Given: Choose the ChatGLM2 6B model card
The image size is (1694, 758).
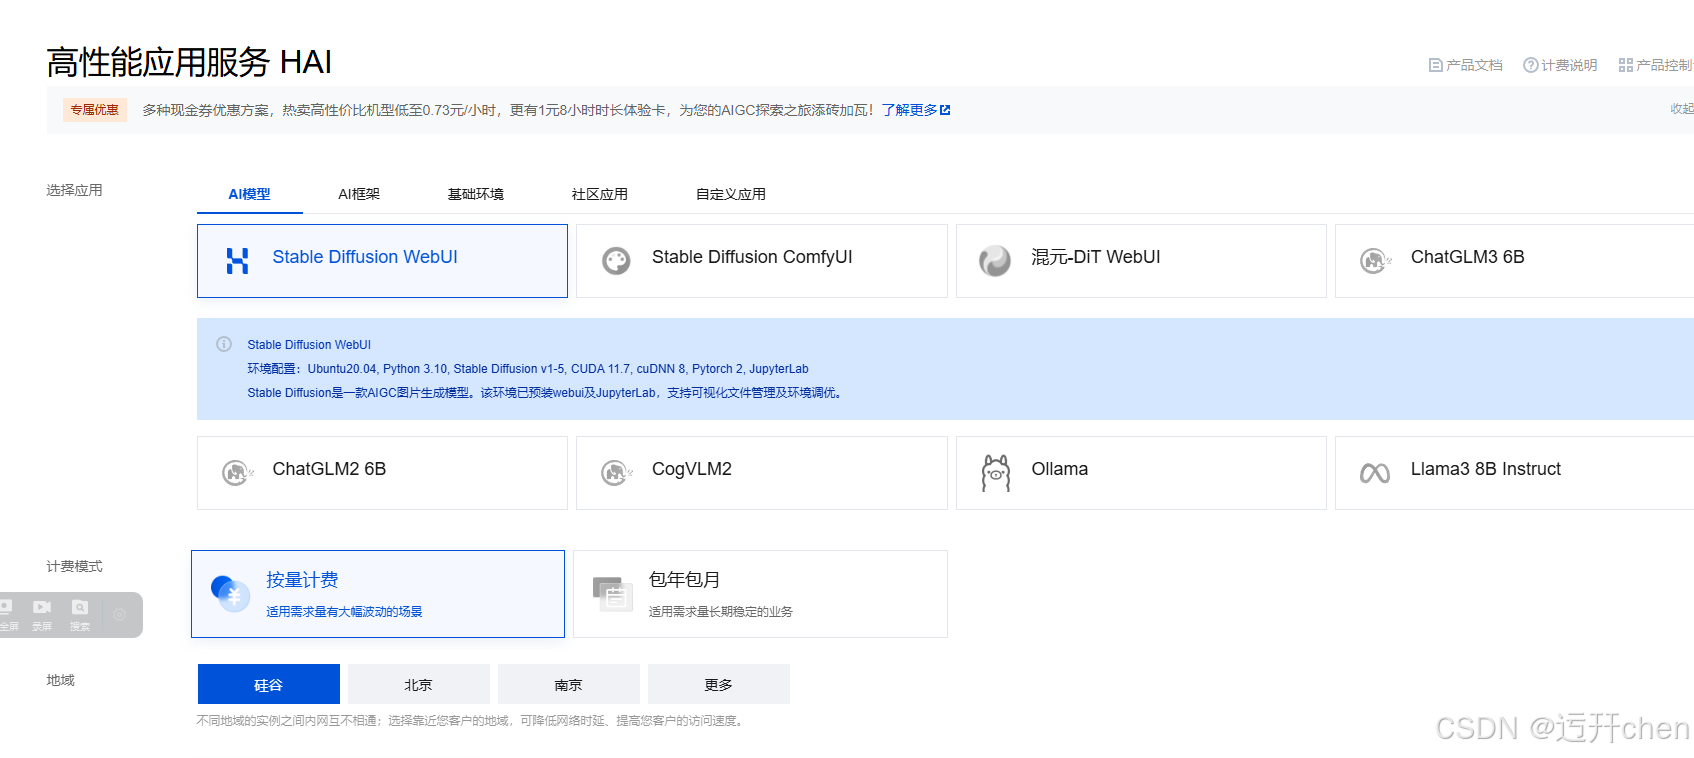Looking at the screenshot, I should (x=382, y=473).
